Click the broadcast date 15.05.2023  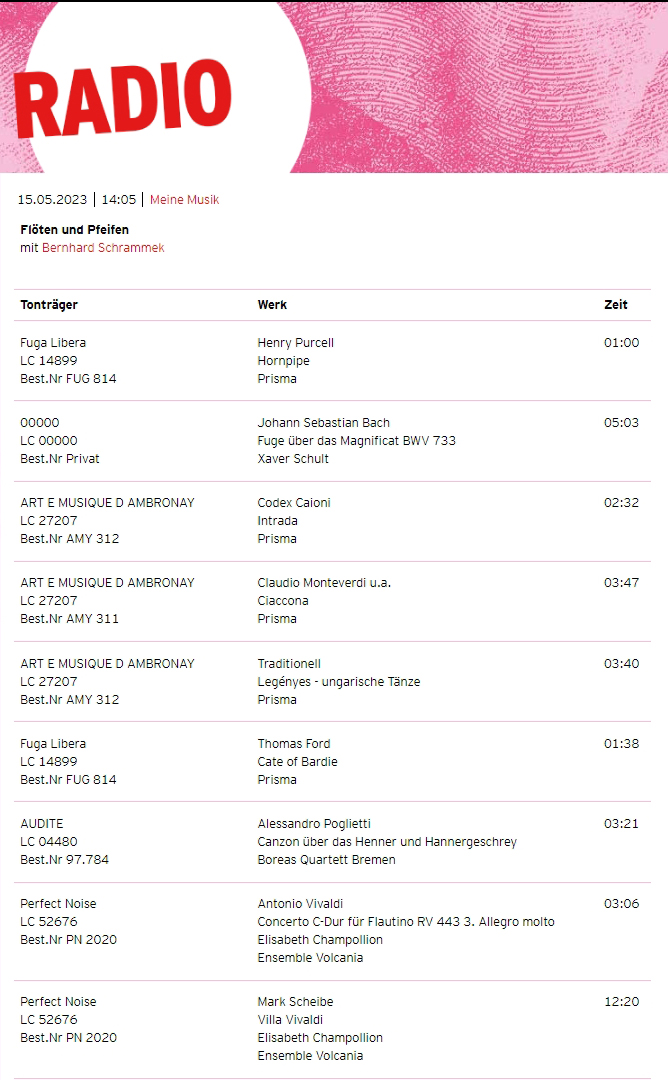53,199
